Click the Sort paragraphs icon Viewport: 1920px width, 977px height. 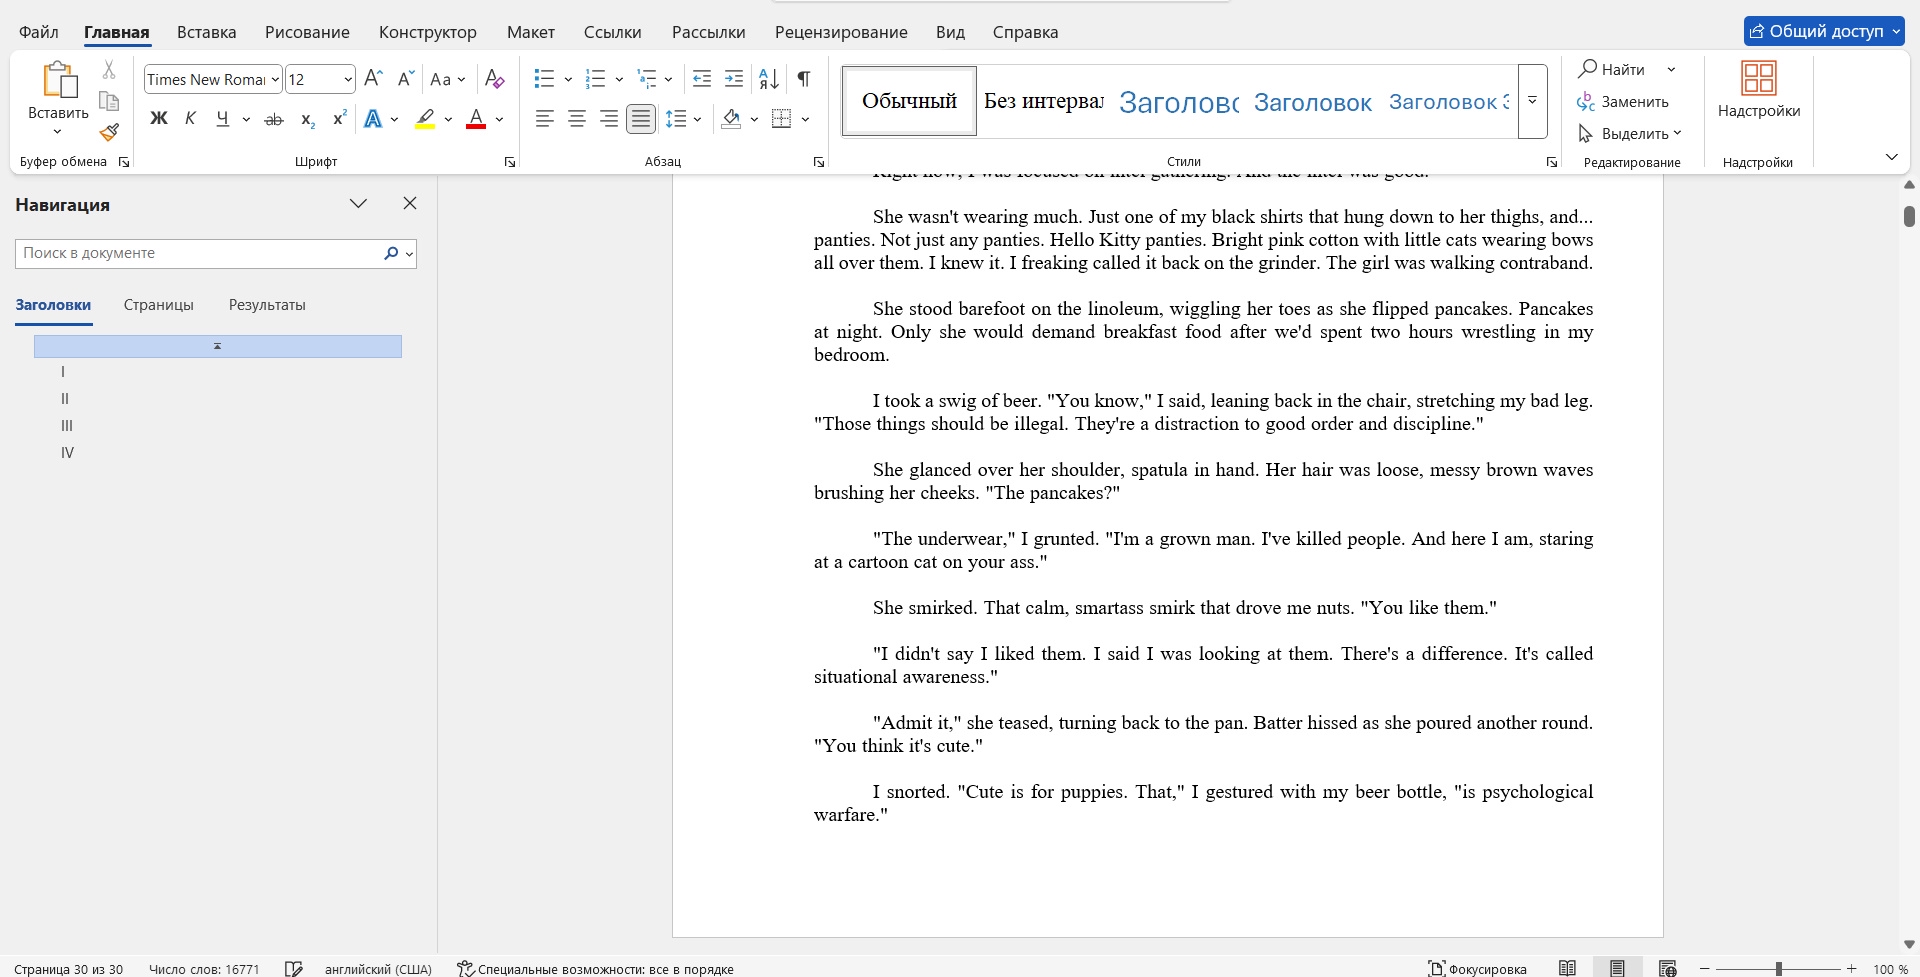[x=768, y=79]
